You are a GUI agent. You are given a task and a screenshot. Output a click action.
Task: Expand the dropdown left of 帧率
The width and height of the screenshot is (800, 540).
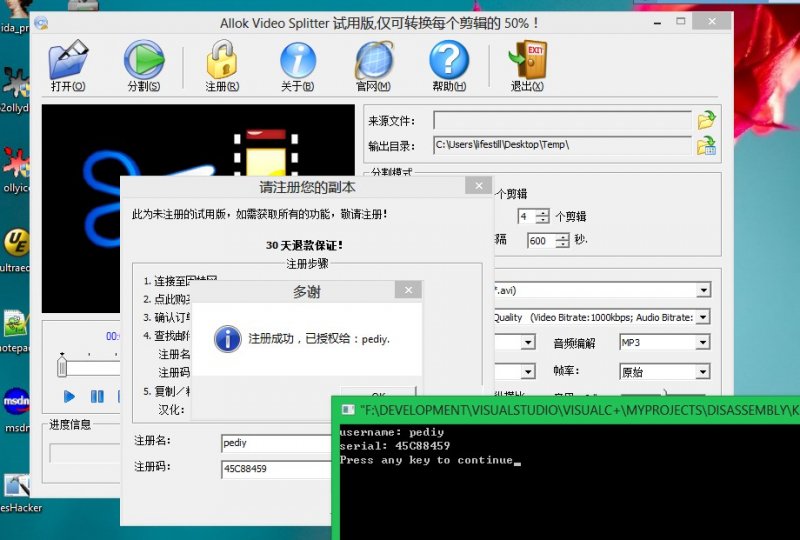tap(528, 372)
